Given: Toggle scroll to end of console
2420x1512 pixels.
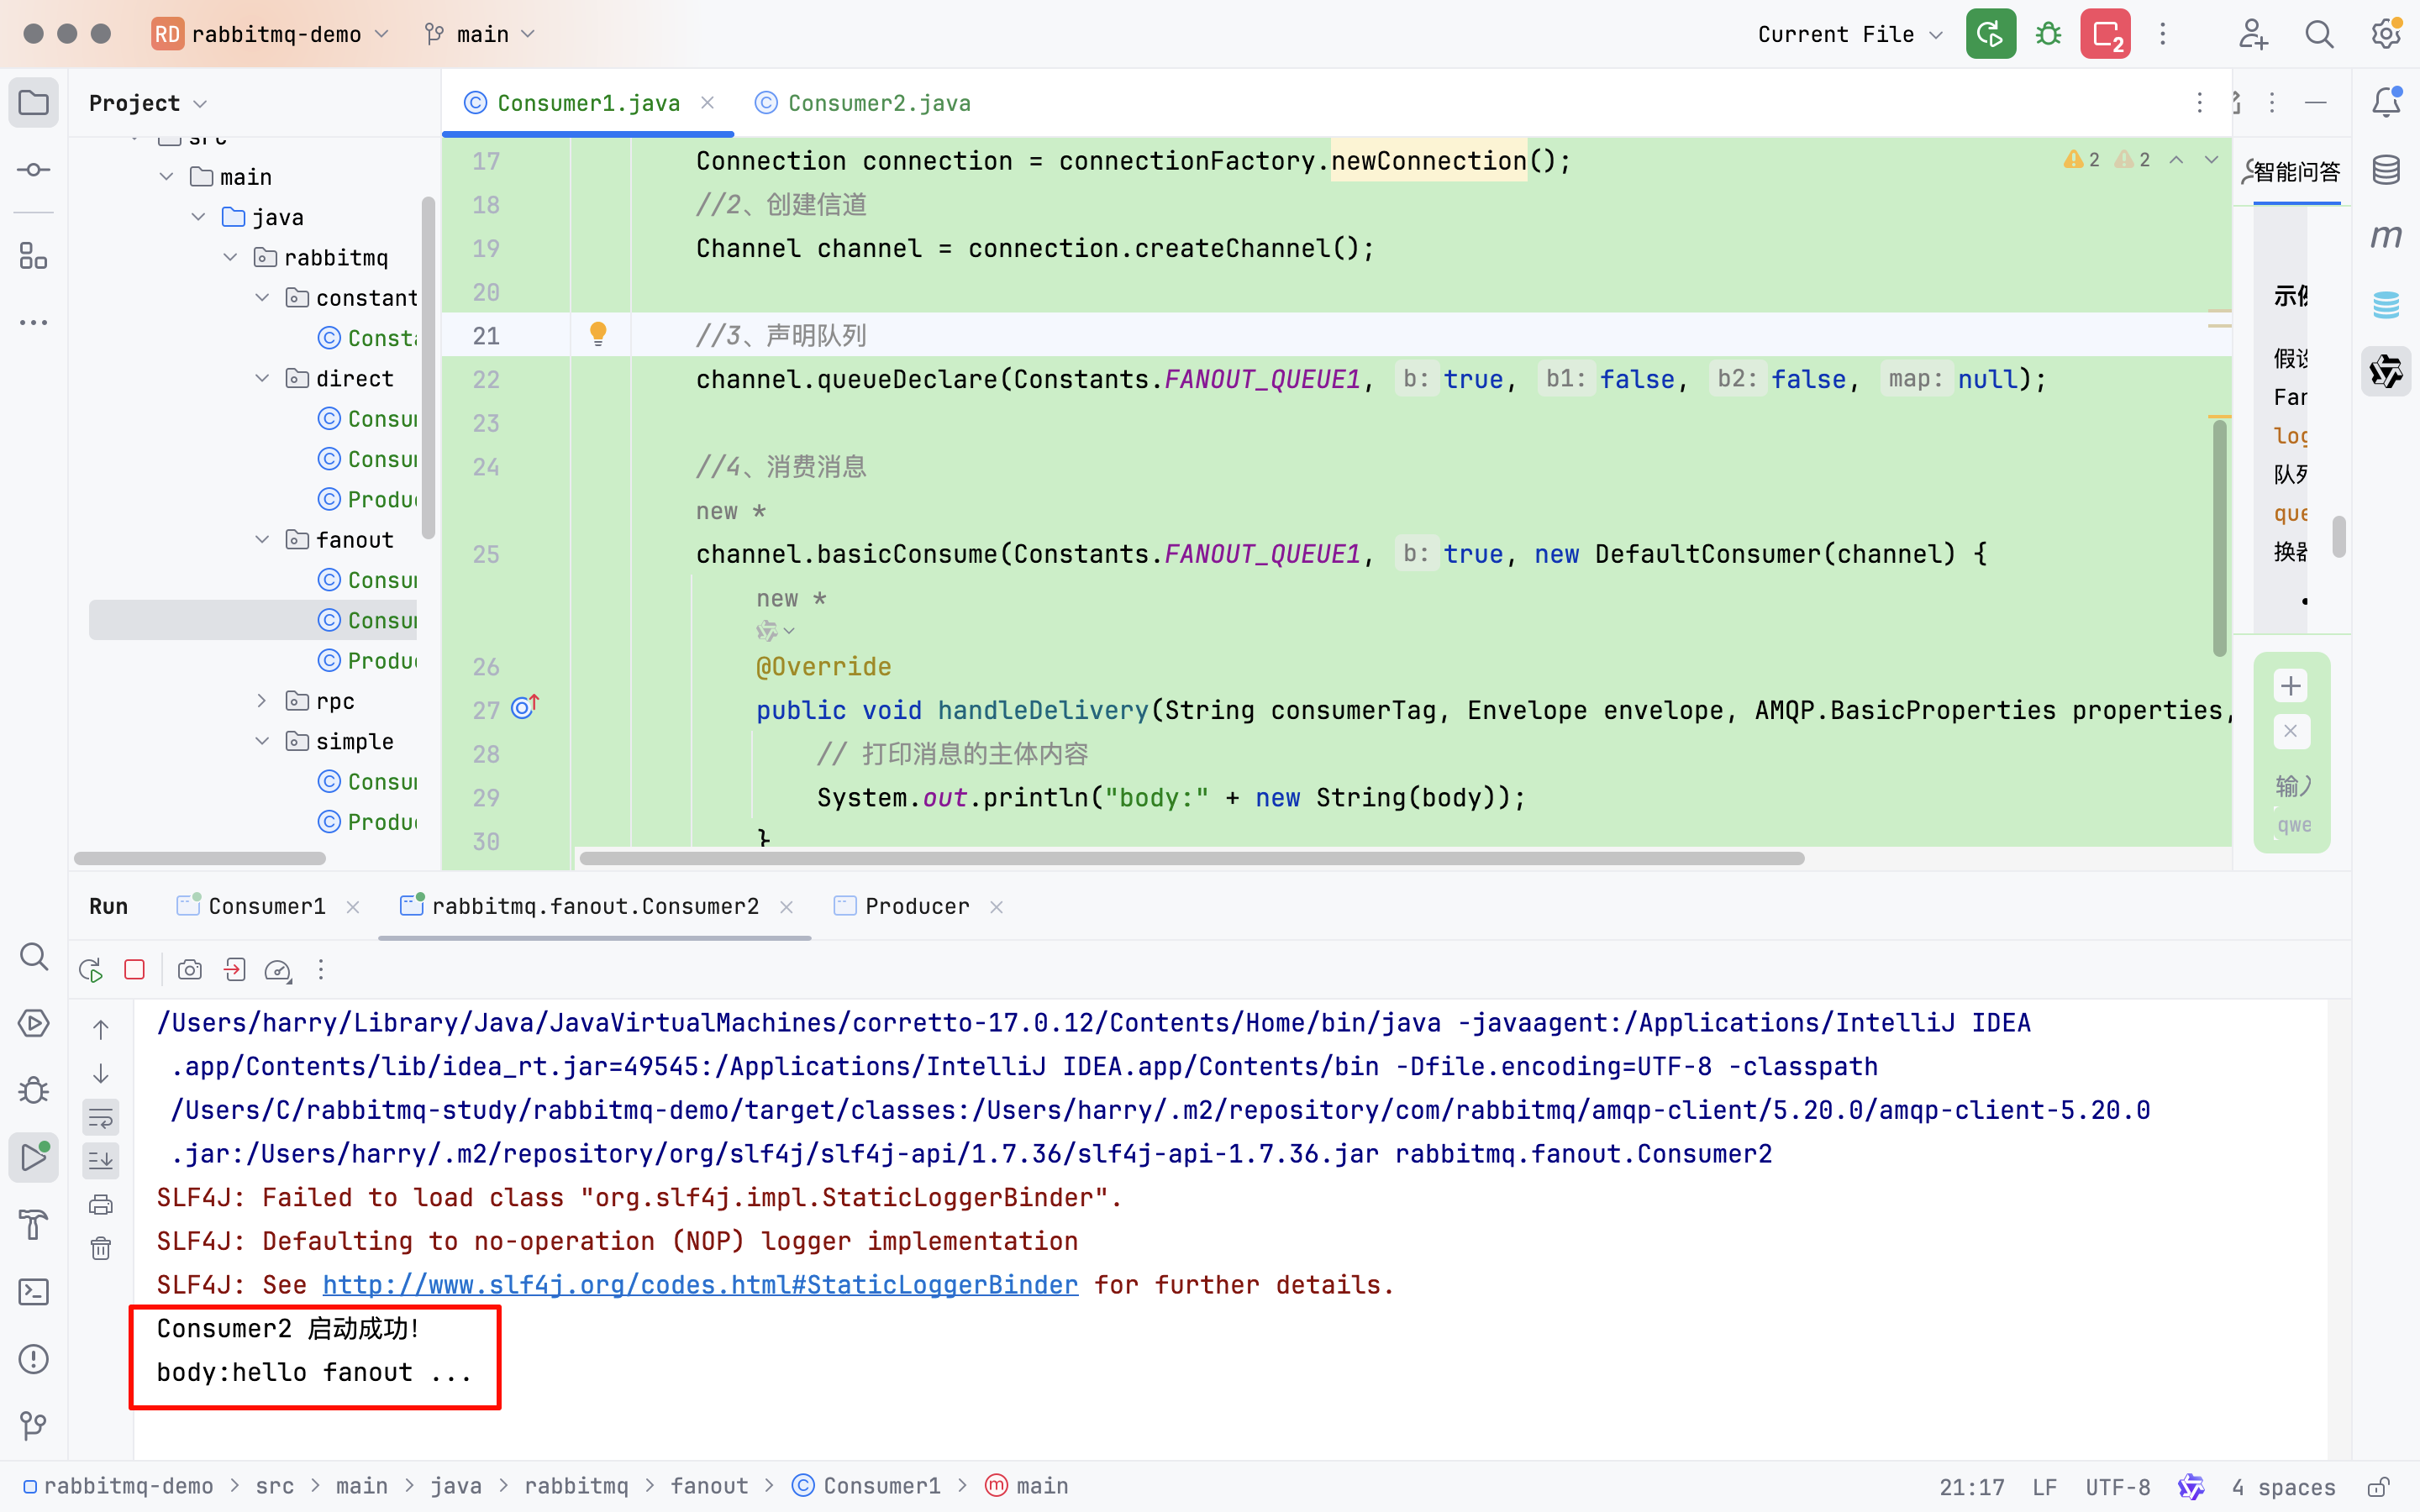Looking at the screenshot, I should (x=101, y=1161).
